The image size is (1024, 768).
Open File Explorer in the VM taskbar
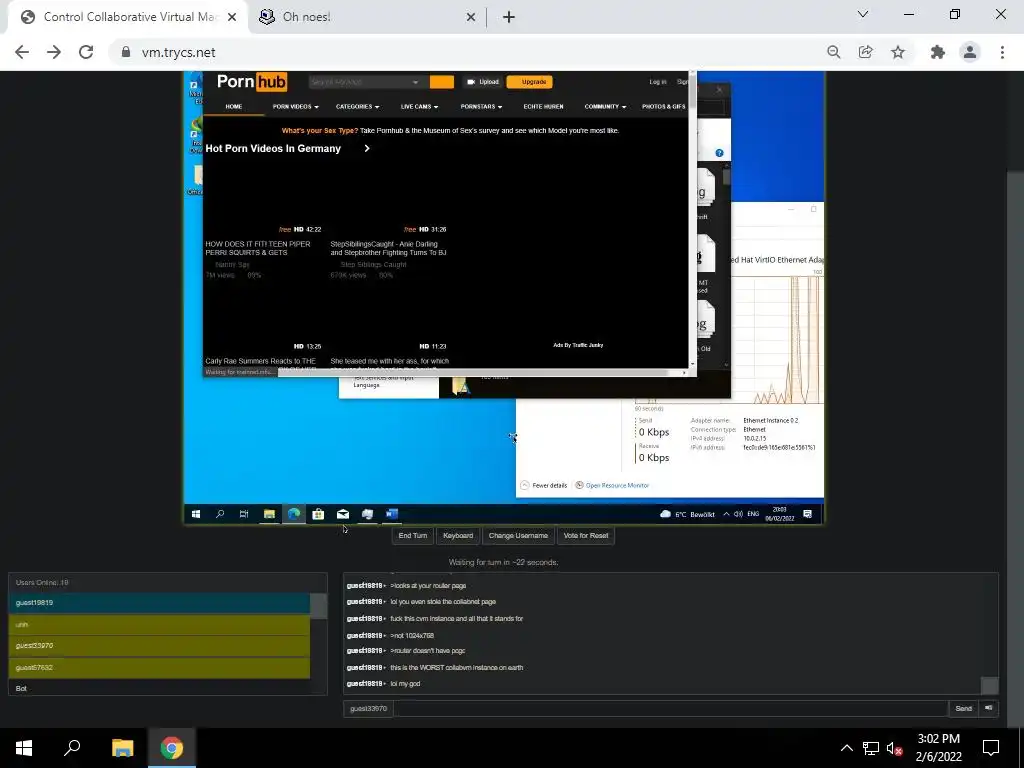coord(269,514)
